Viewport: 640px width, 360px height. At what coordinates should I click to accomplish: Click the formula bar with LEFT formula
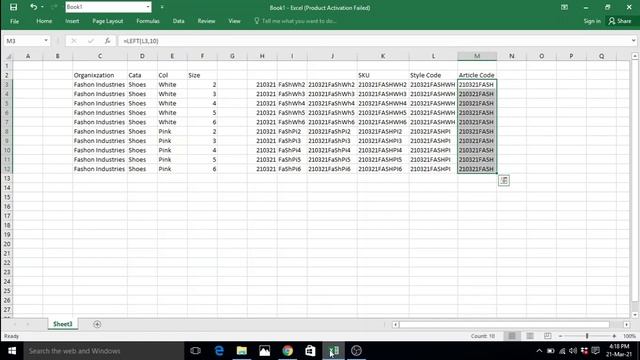click(x=375, y=41)
